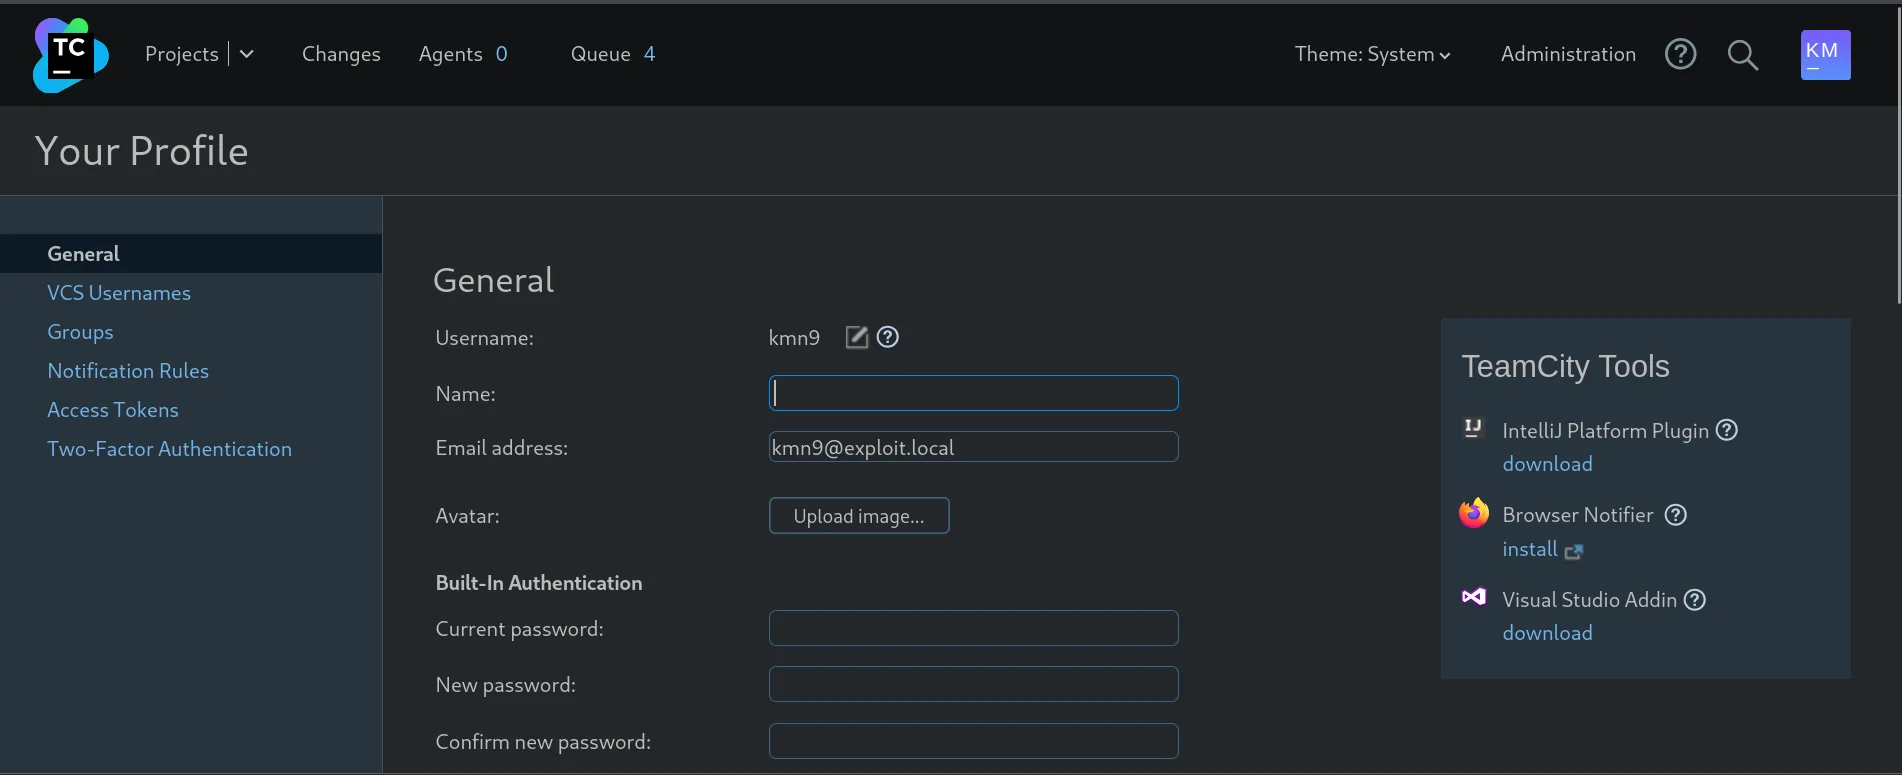Click the Confirm new password field
1902x775 pixels.
point(974,741)
